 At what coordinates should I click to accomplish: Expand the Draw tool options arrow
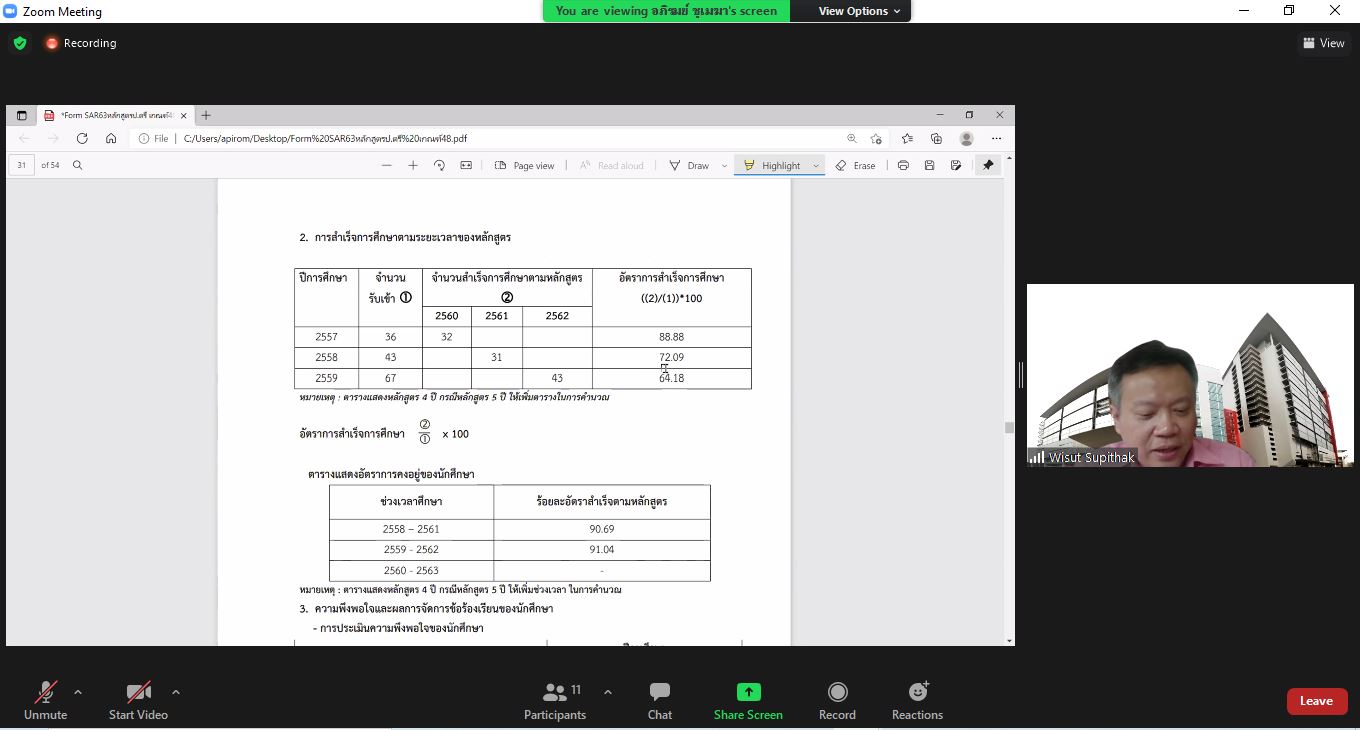[724, 165]
